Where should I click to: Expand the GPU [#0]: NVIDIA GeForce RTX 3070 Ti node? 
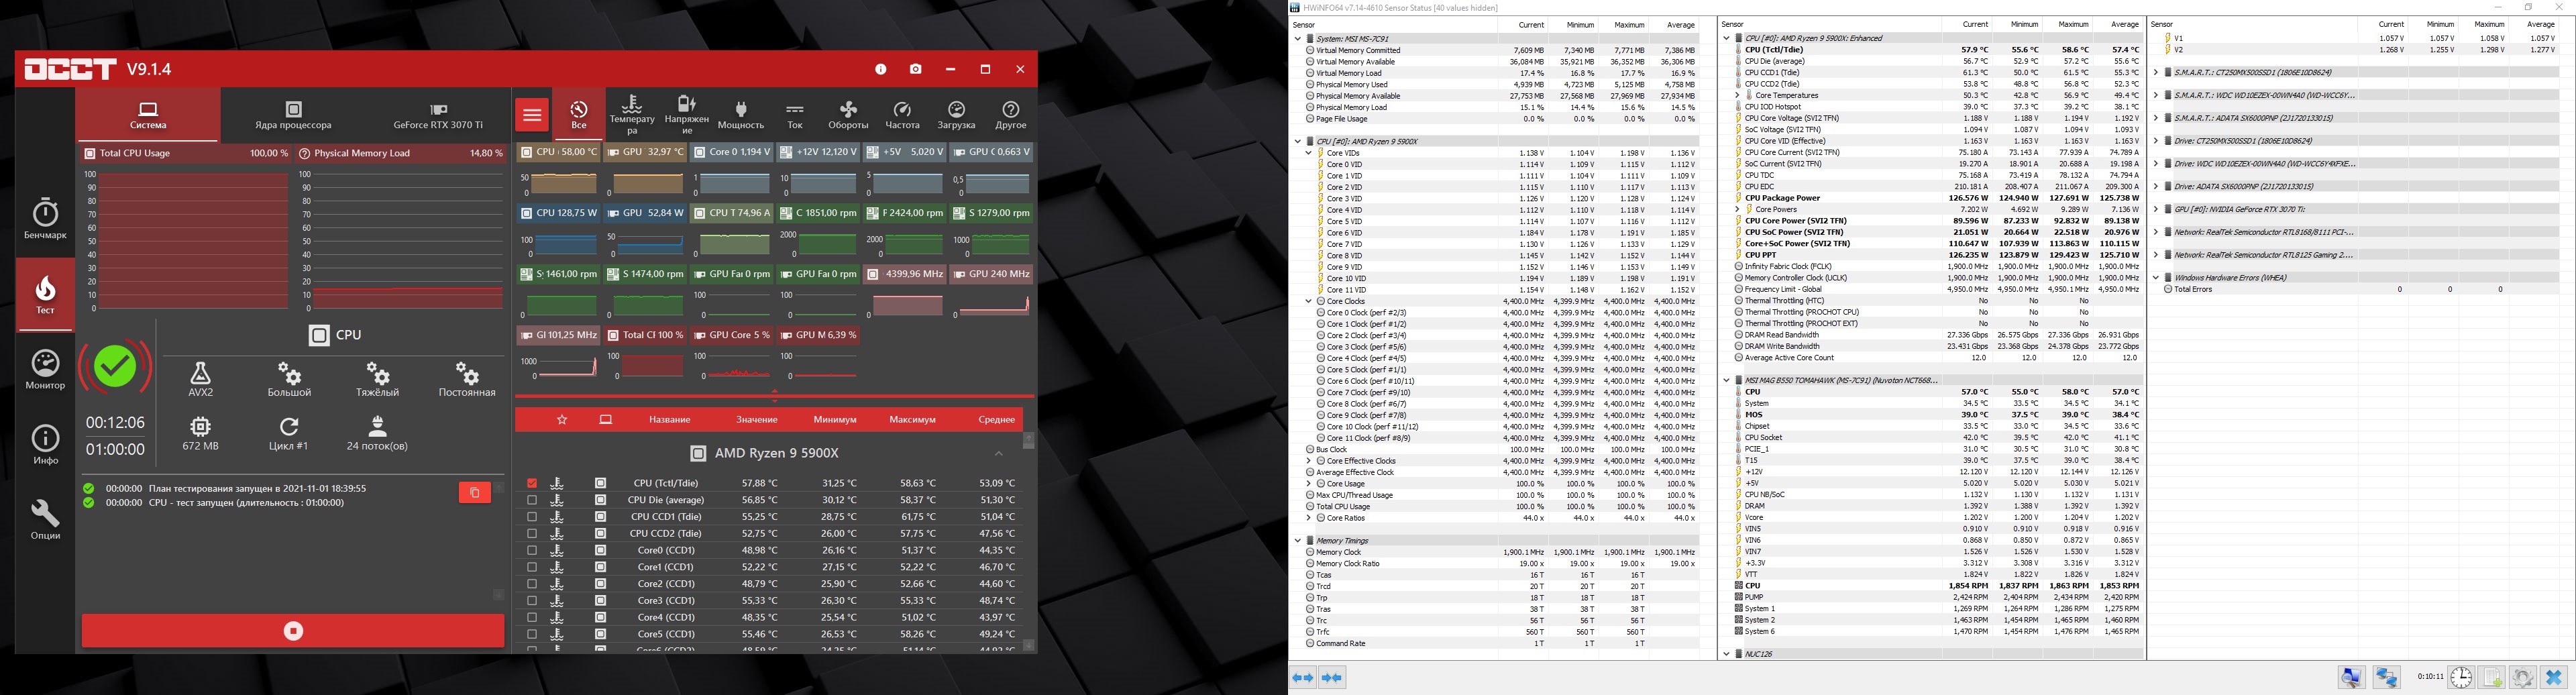pos(2156,210)
